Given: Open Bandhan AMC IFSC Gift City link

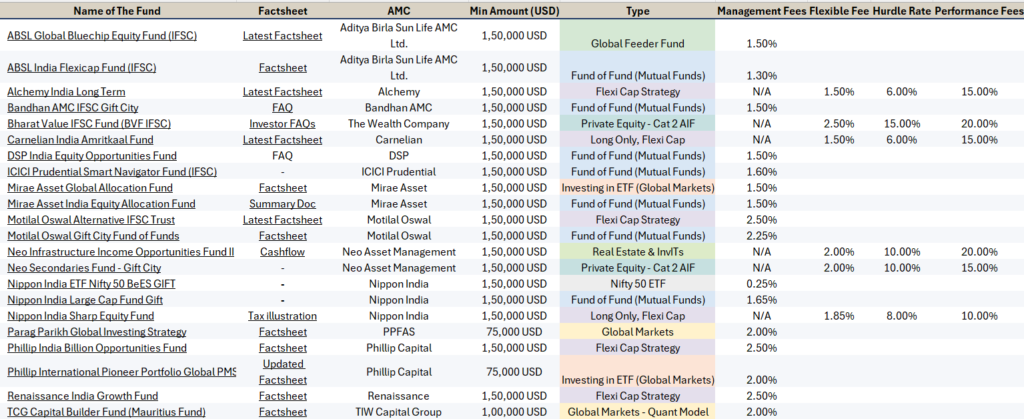Looking at the screenshot, I should 72,108.
